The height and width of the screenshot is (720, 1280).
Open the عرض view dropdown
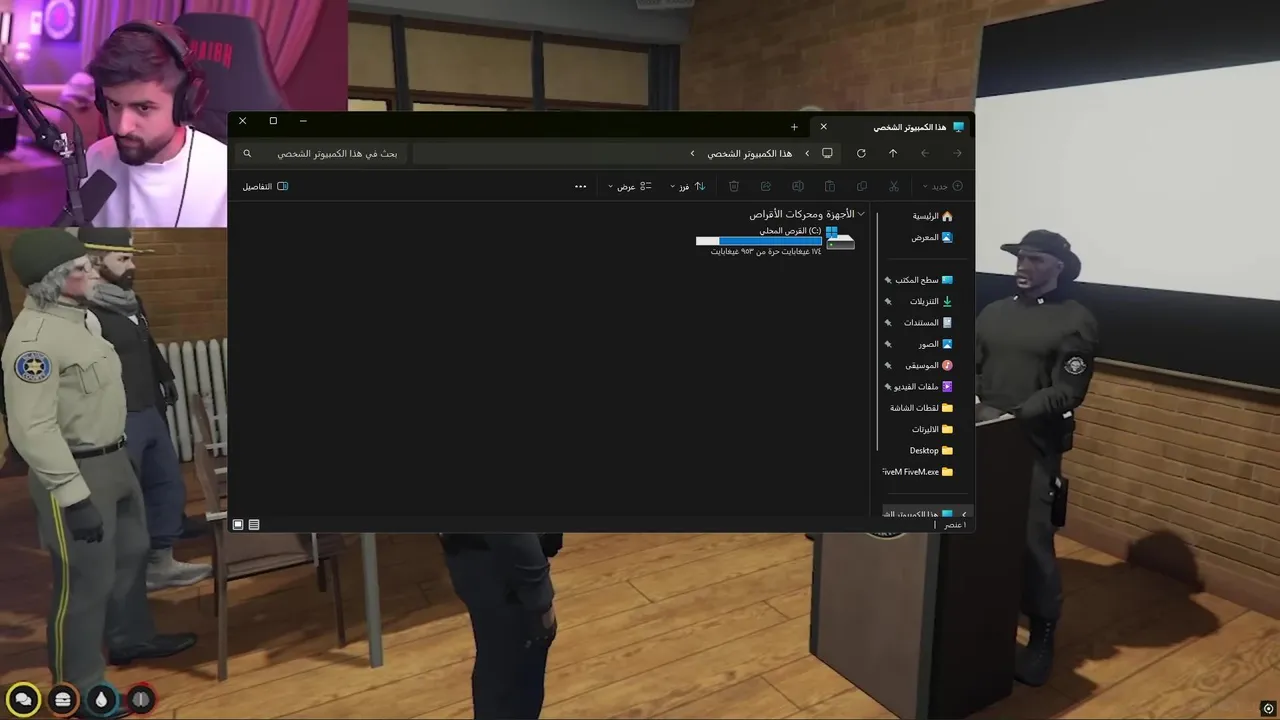(x=631, y=186)
